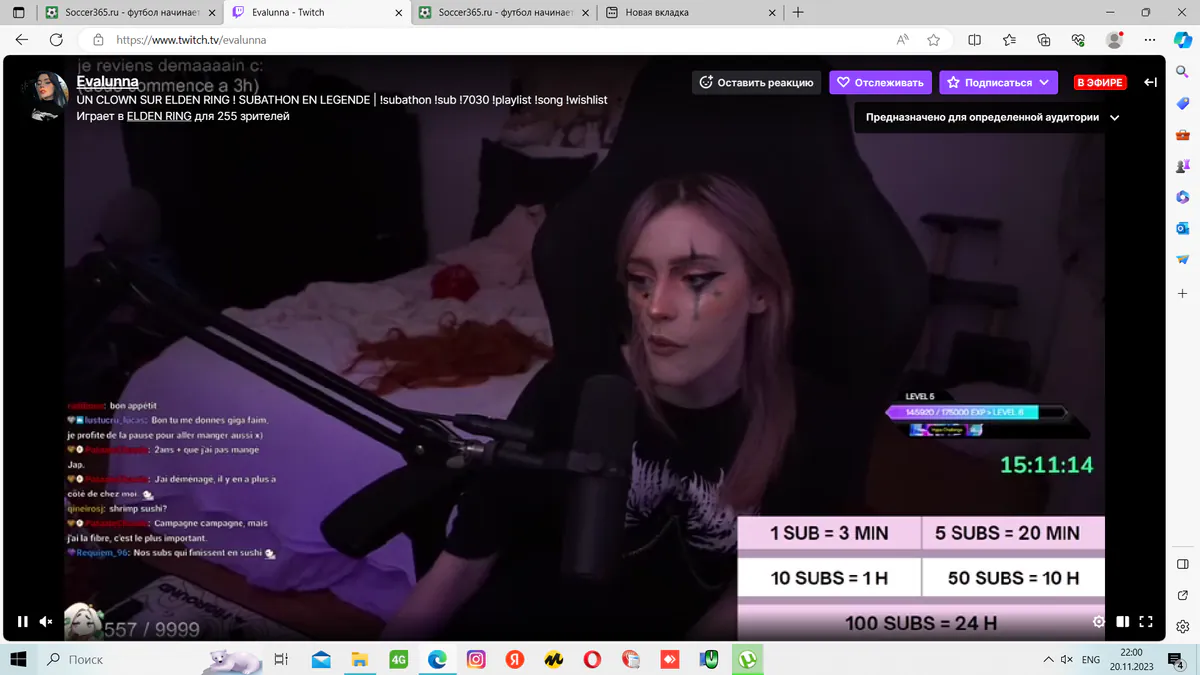The height and width of the screenshot is (675, 1200).
Task: Close the Evalunna - Twitch tab
Action: [x=397, y=13]
